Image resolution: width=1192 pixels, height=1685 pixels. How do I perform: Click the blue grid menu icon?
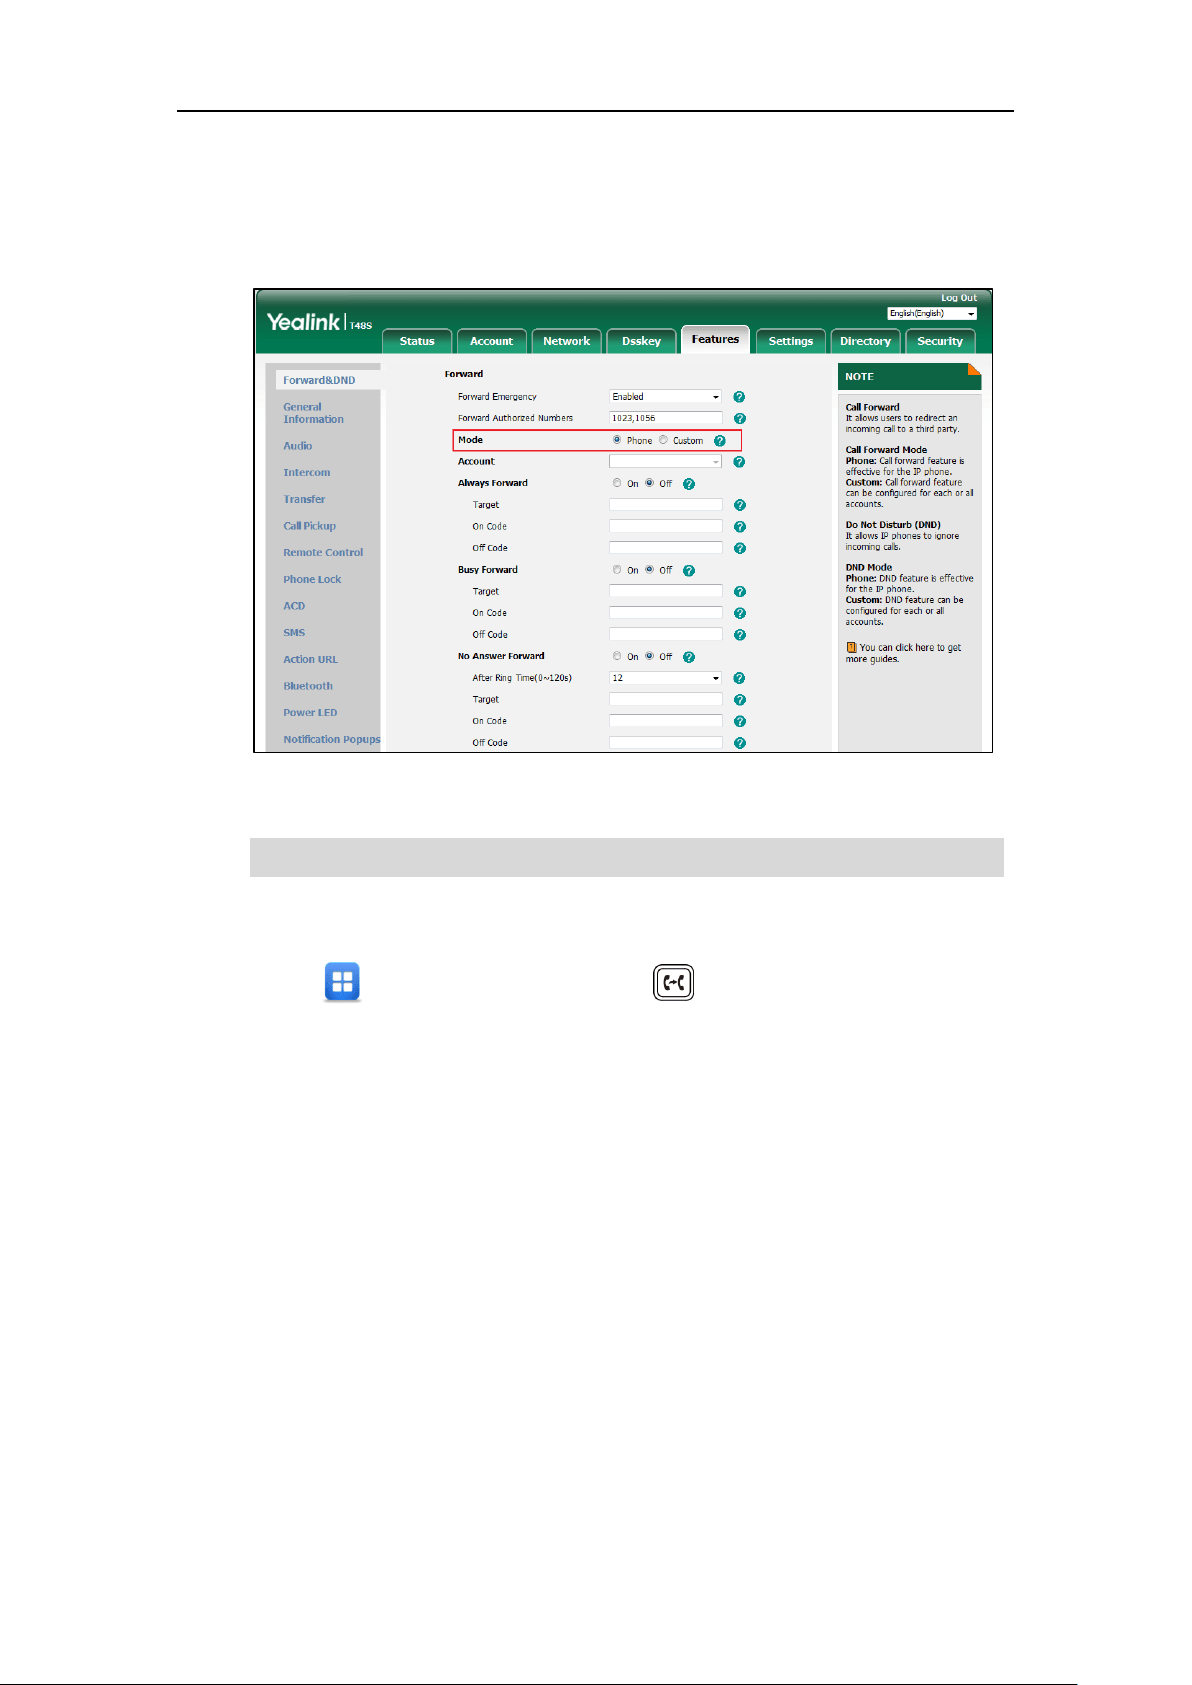click(342, 983)
